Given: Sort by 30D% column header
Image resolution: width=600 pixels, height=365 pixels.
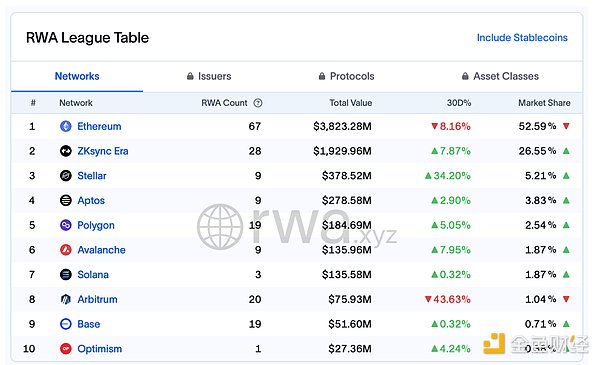Looking at the screenshot, I should coord(459,103).
